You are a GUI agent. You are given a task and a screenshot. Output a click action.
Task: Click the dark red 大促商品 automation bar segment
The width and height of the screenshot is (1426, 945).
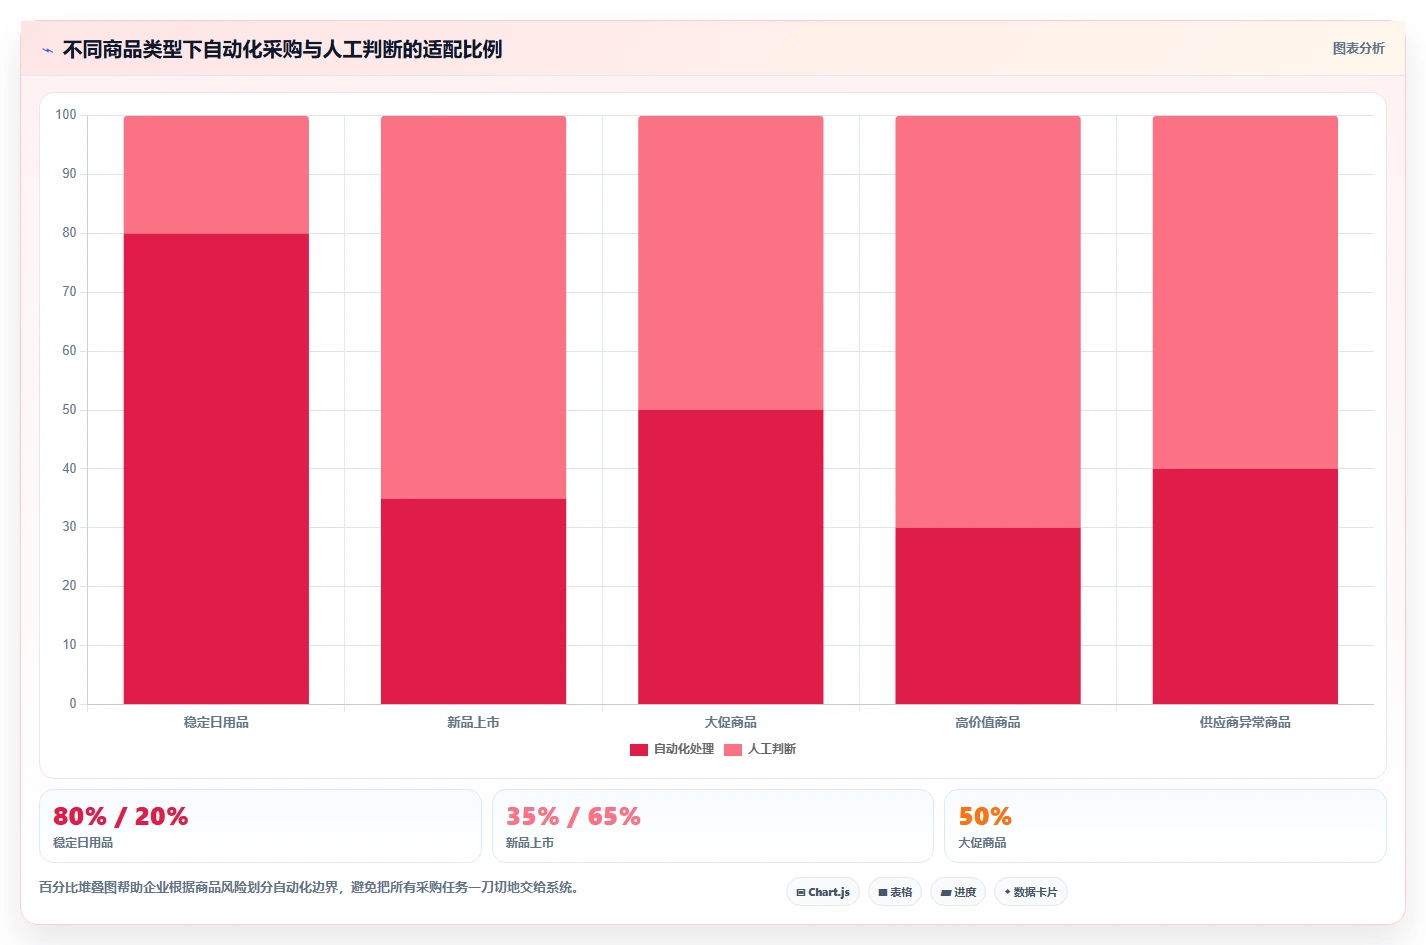(x=731, y=557)
